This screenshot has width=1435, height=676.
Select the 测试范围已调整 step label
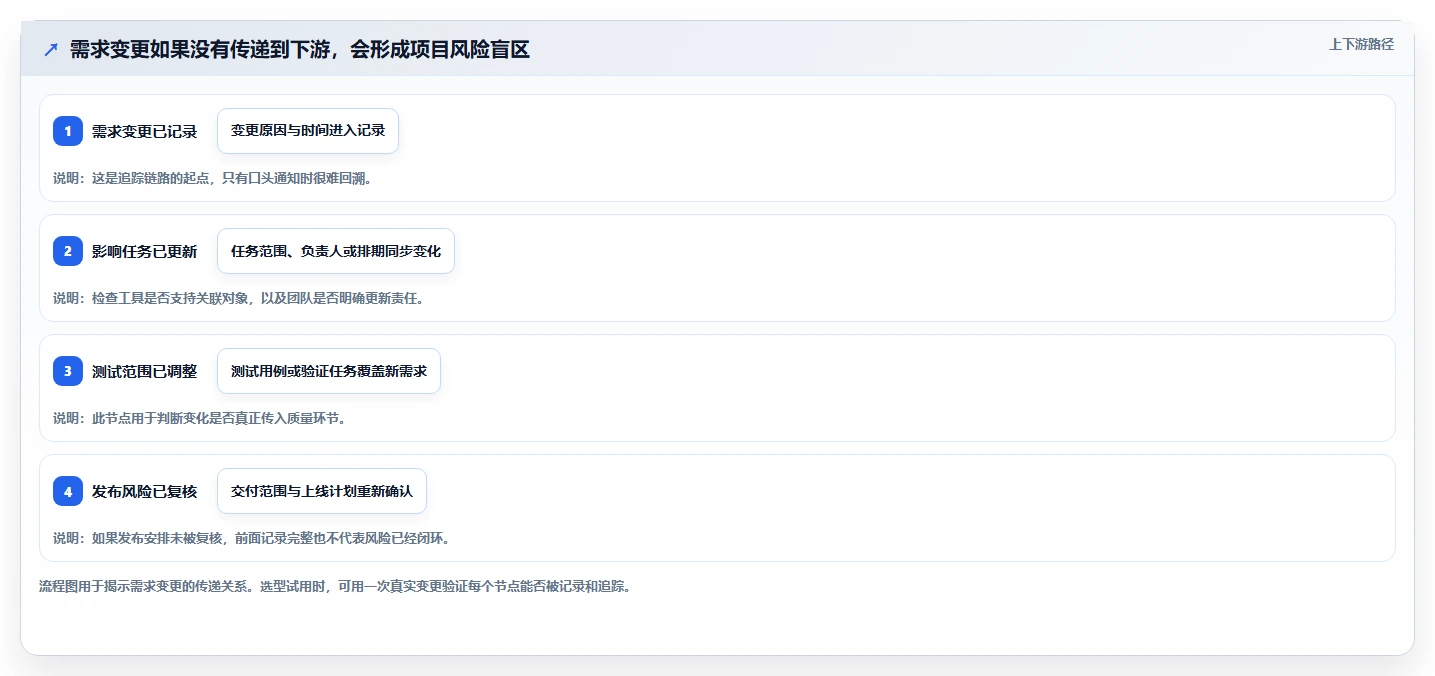tap(145, 371)
